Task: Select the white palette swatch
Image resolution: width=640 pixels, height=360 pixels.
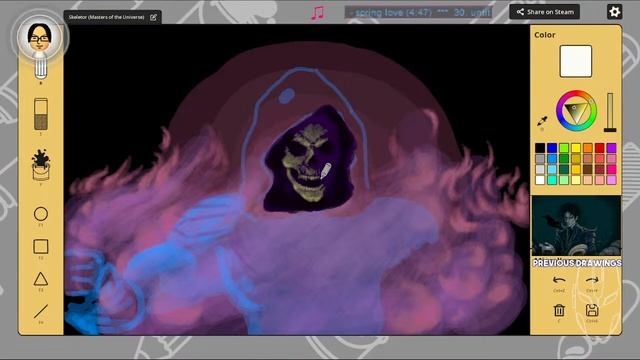Action: tap(540, 180)
